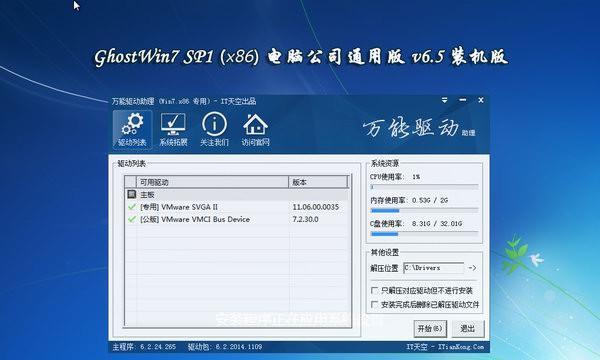The width and height of the screenshot is (600, 360).
Task: Click the CPU 1% usage value
Action: [416, 177]
